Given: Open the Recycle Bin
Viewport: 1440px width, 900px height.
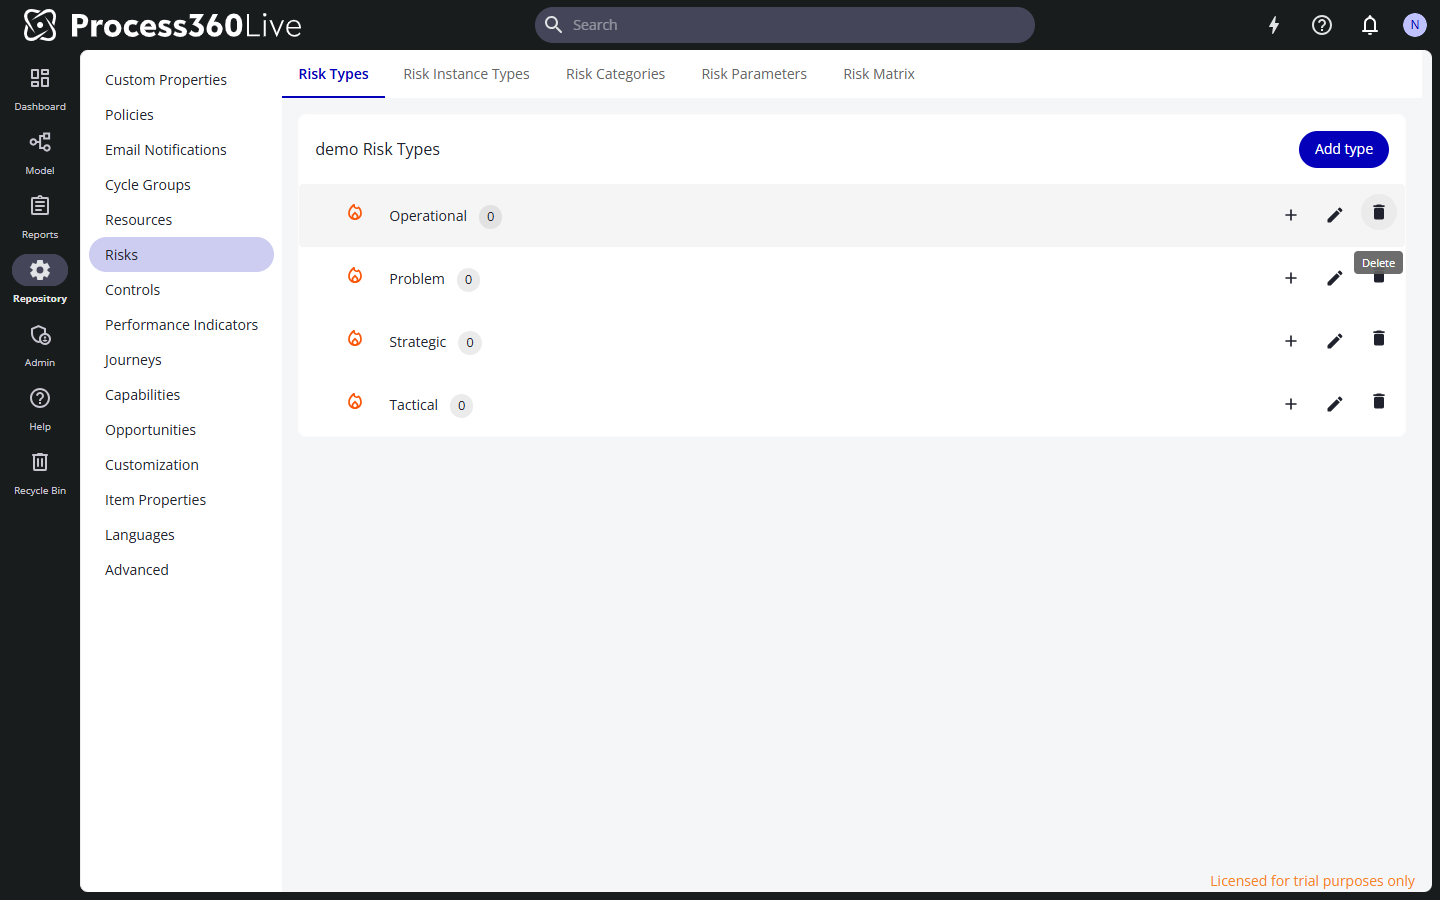Looking at the screenshot, I should [x=40, y=473].
